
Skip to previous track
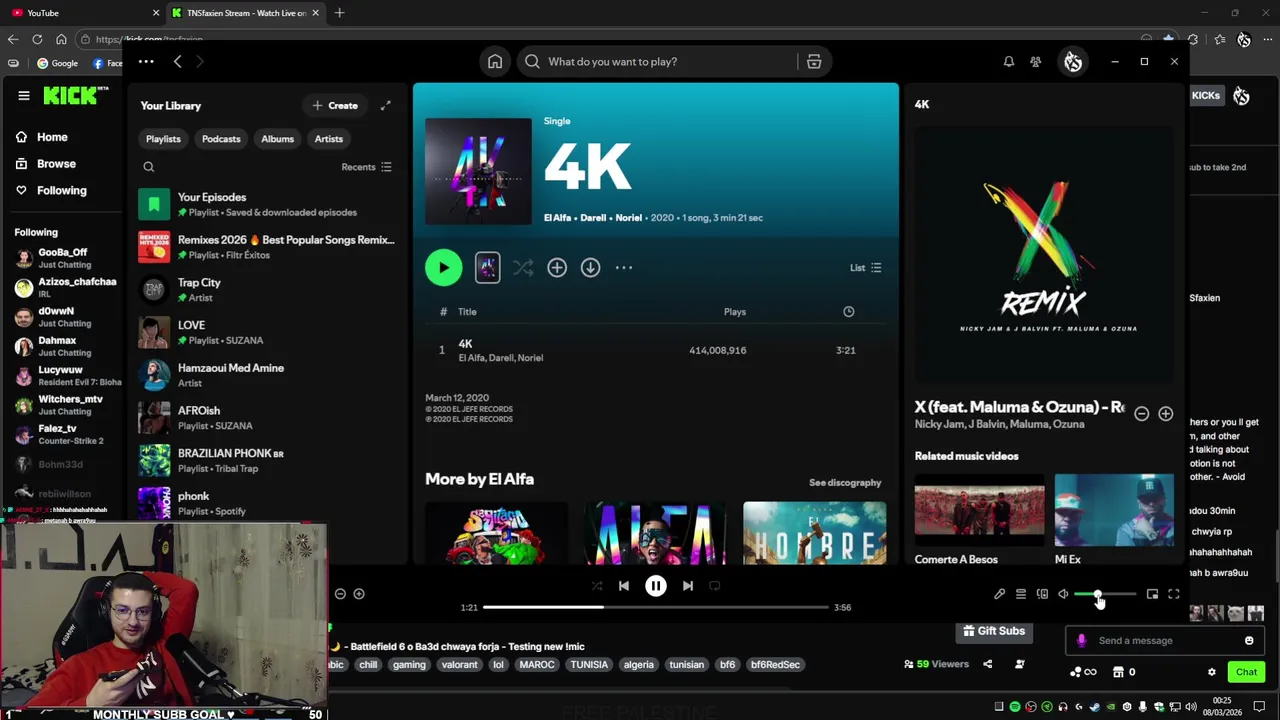[624, 586]
